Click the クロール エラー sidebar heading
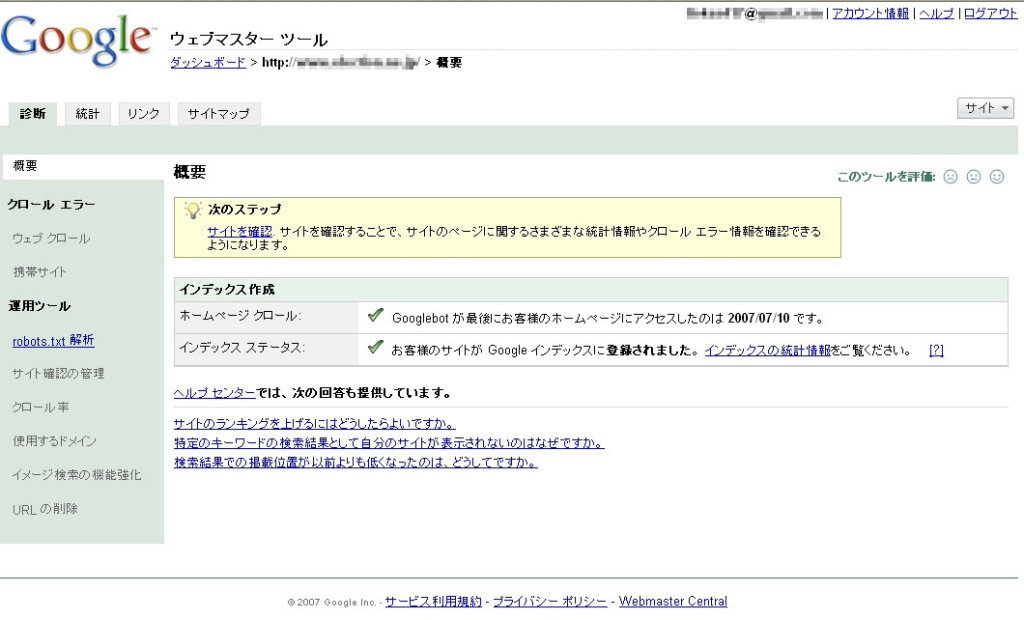The image size is (1024, 620). pos(51,204)
